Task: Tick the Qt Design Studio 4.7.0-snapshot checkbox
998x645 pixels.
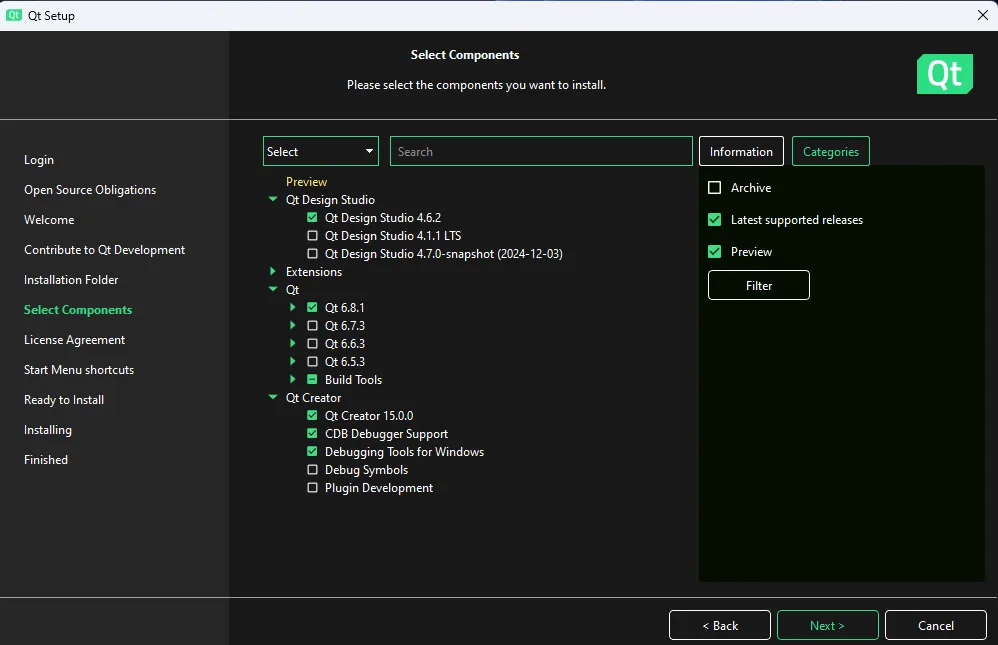Action: tap(312, 253)
